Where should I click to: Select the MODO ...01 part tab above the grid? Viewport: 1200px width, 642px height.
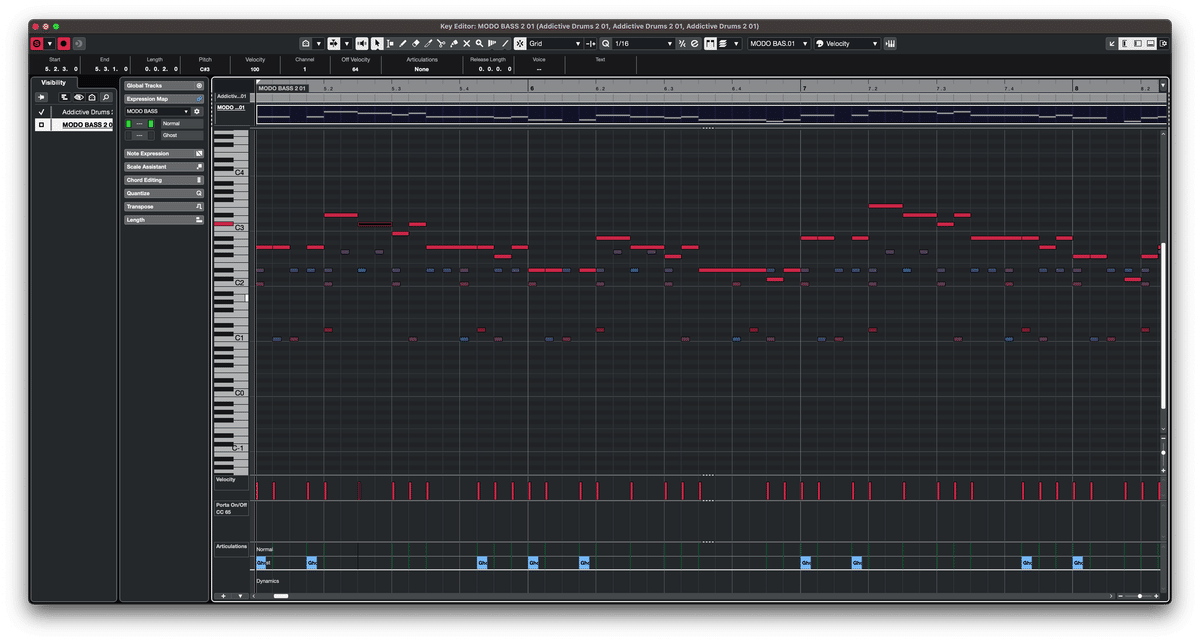[x=230, y=107]
